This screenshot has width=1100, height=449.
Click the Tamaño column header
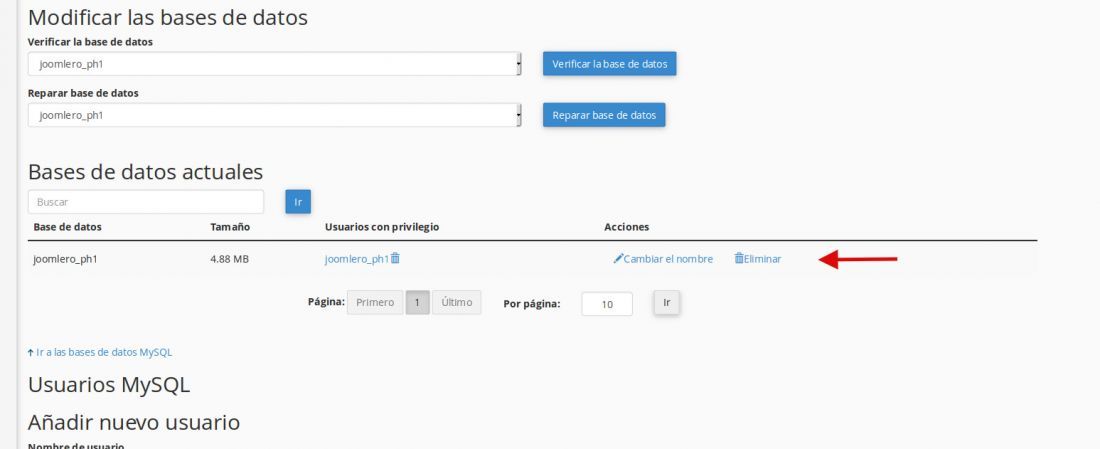pyautogui.click(x=230, y=227)
